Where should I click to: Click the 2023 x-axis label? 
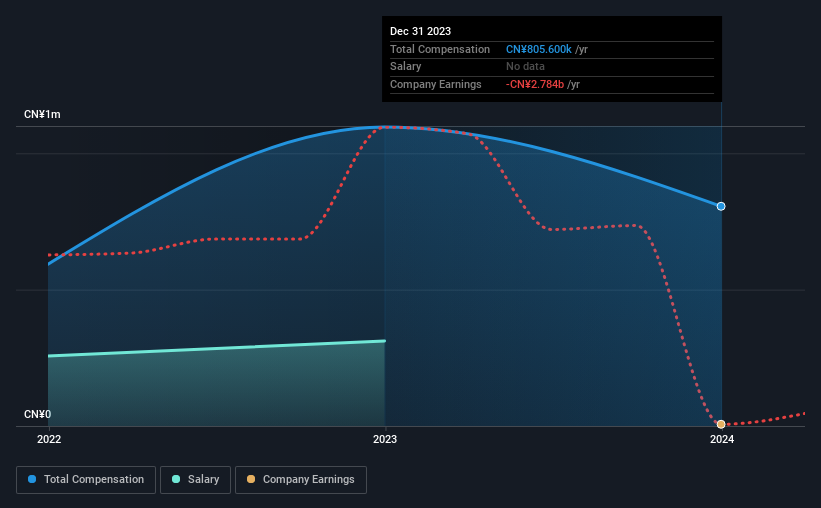coord(385,439)
